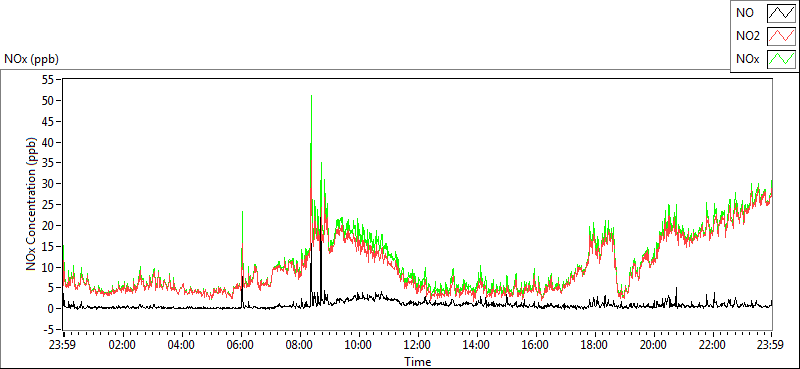The height and width of the screenshot is (369, 800).
Task: Click the 0 y-axis tick label
Action: pyautogui.click(x=51, y=308)
